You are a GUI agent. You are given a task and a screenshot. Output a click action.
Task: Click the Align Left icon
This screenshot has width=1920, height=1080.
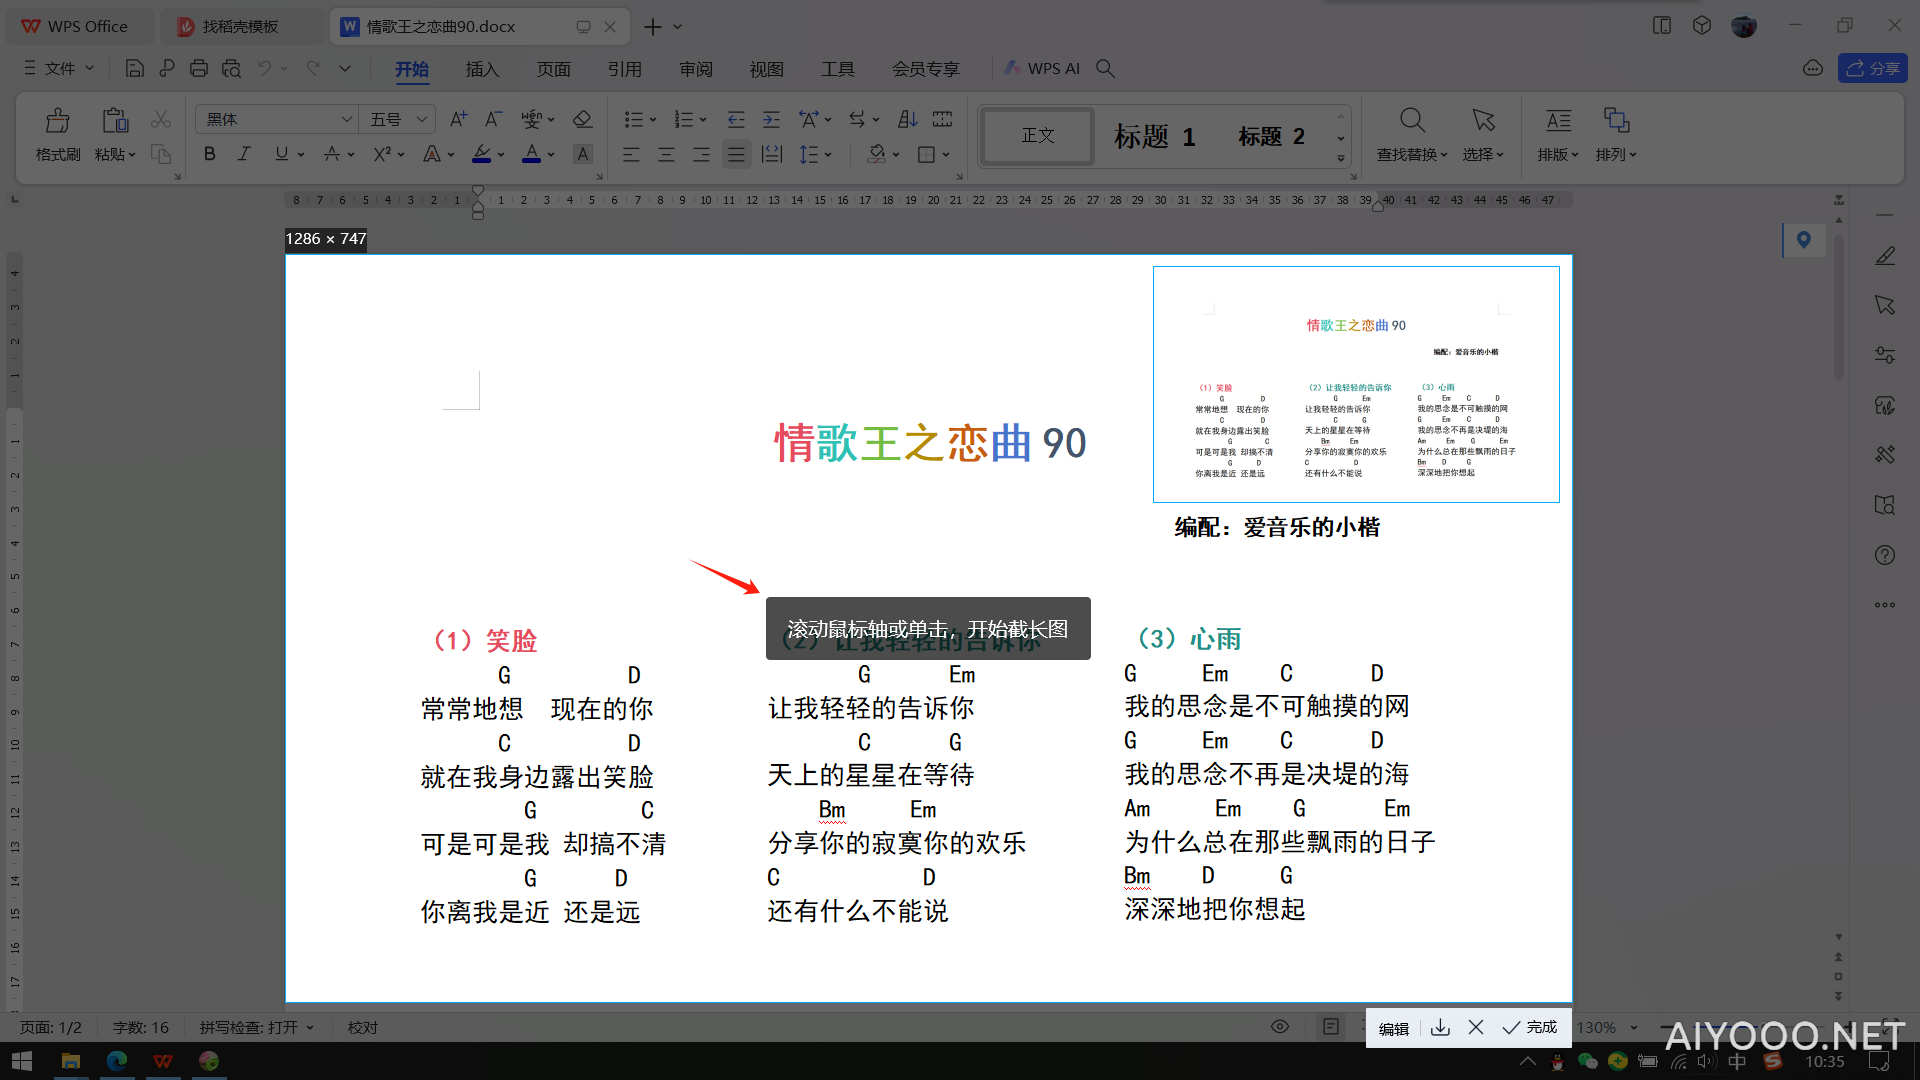[x=631, y=154]
